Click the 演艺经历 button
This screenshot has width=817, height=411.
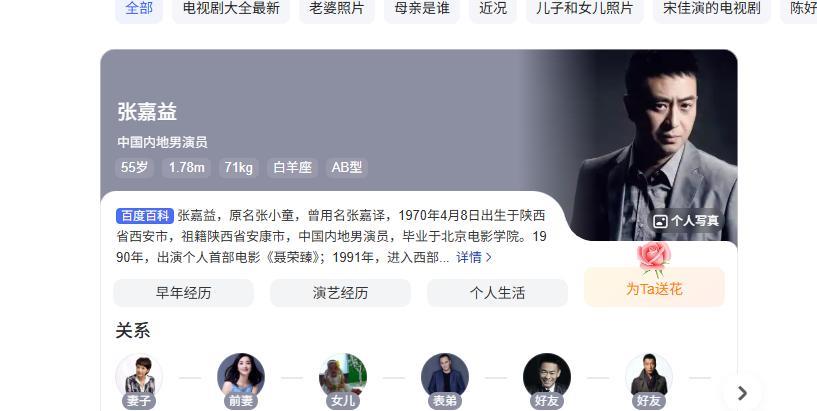[x=340, y=293]
